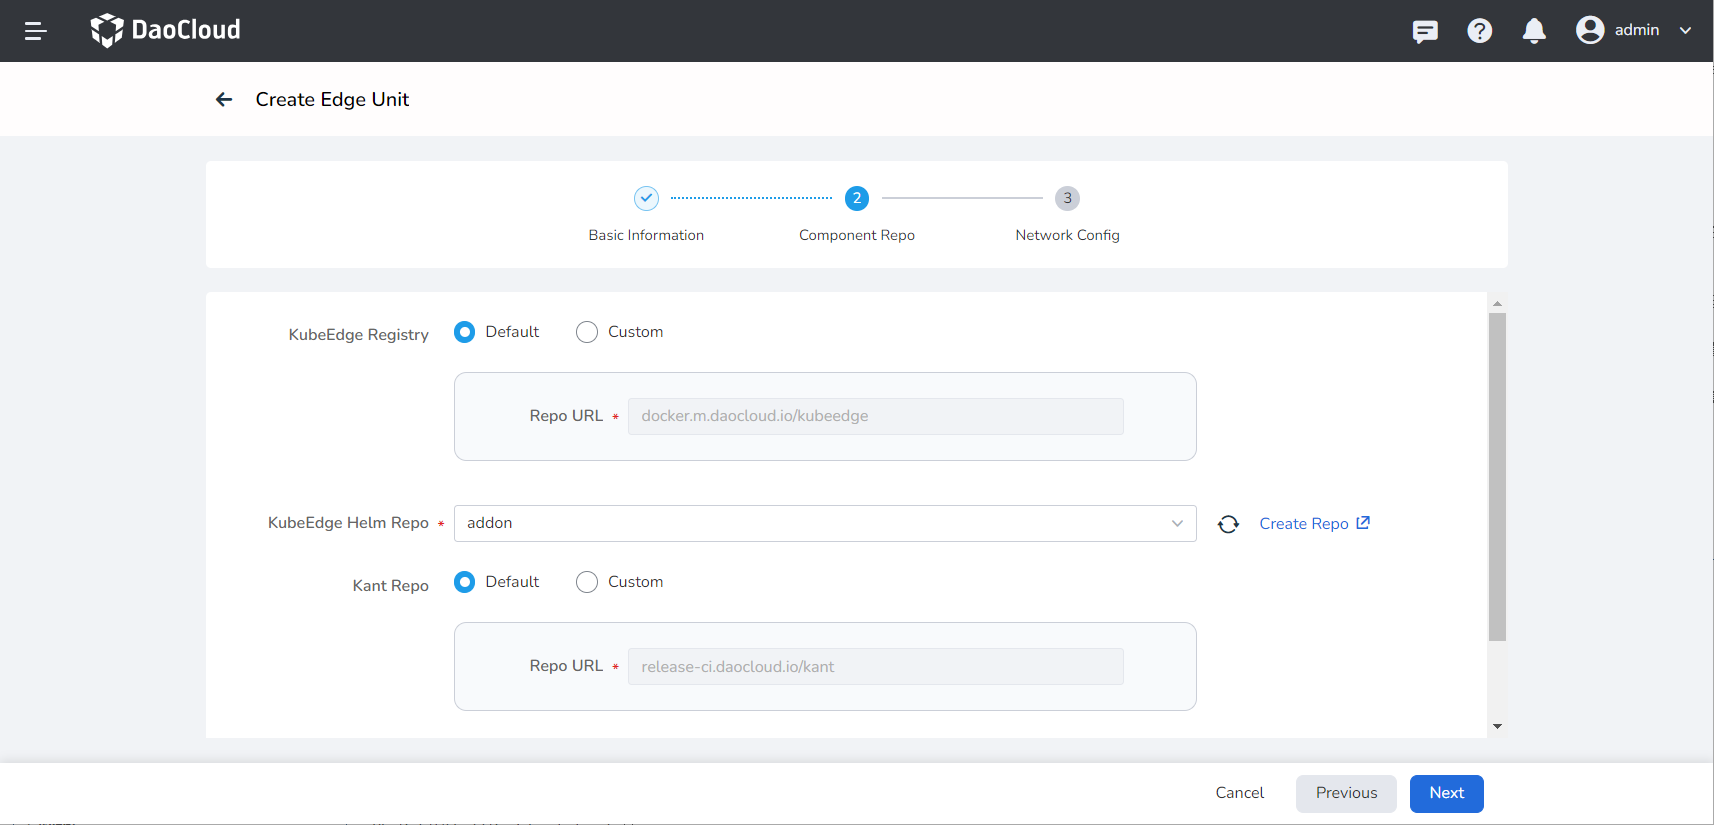Select Custom for Kant Repo
This screenshot has height=825, width=1714.
(x=587, y=582)
